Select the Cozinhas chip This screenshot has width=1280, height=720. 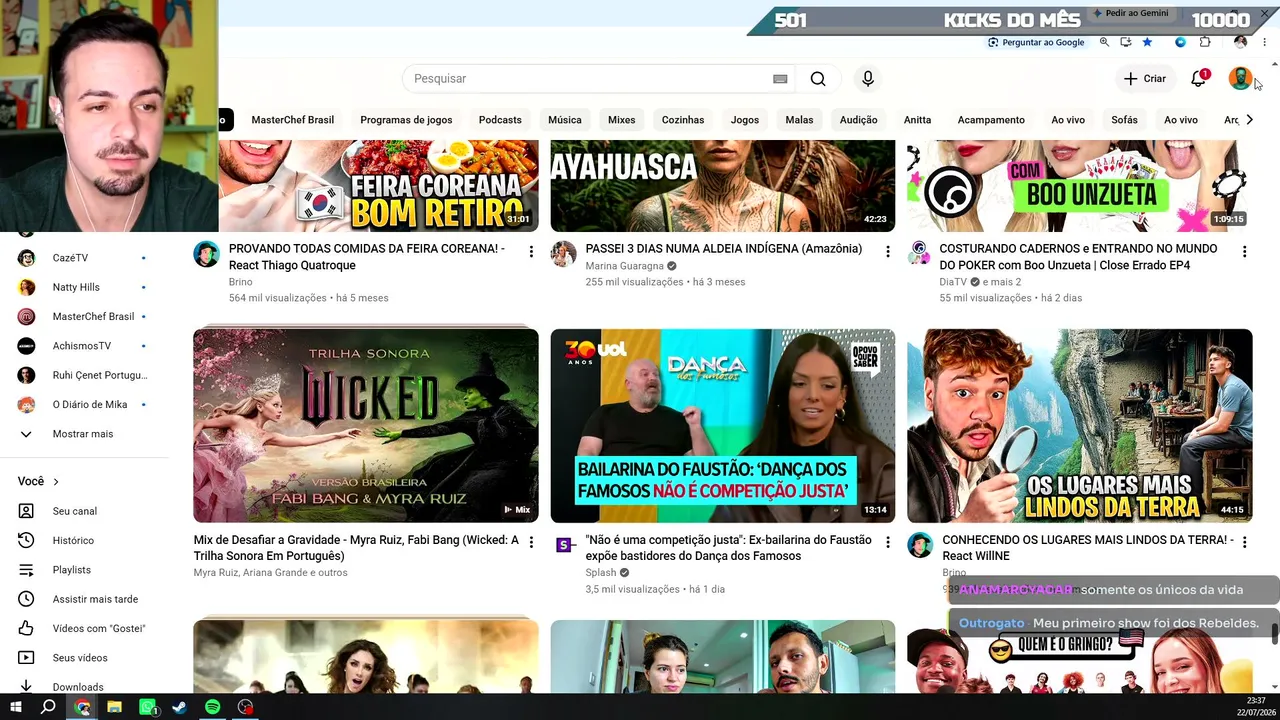683,120
